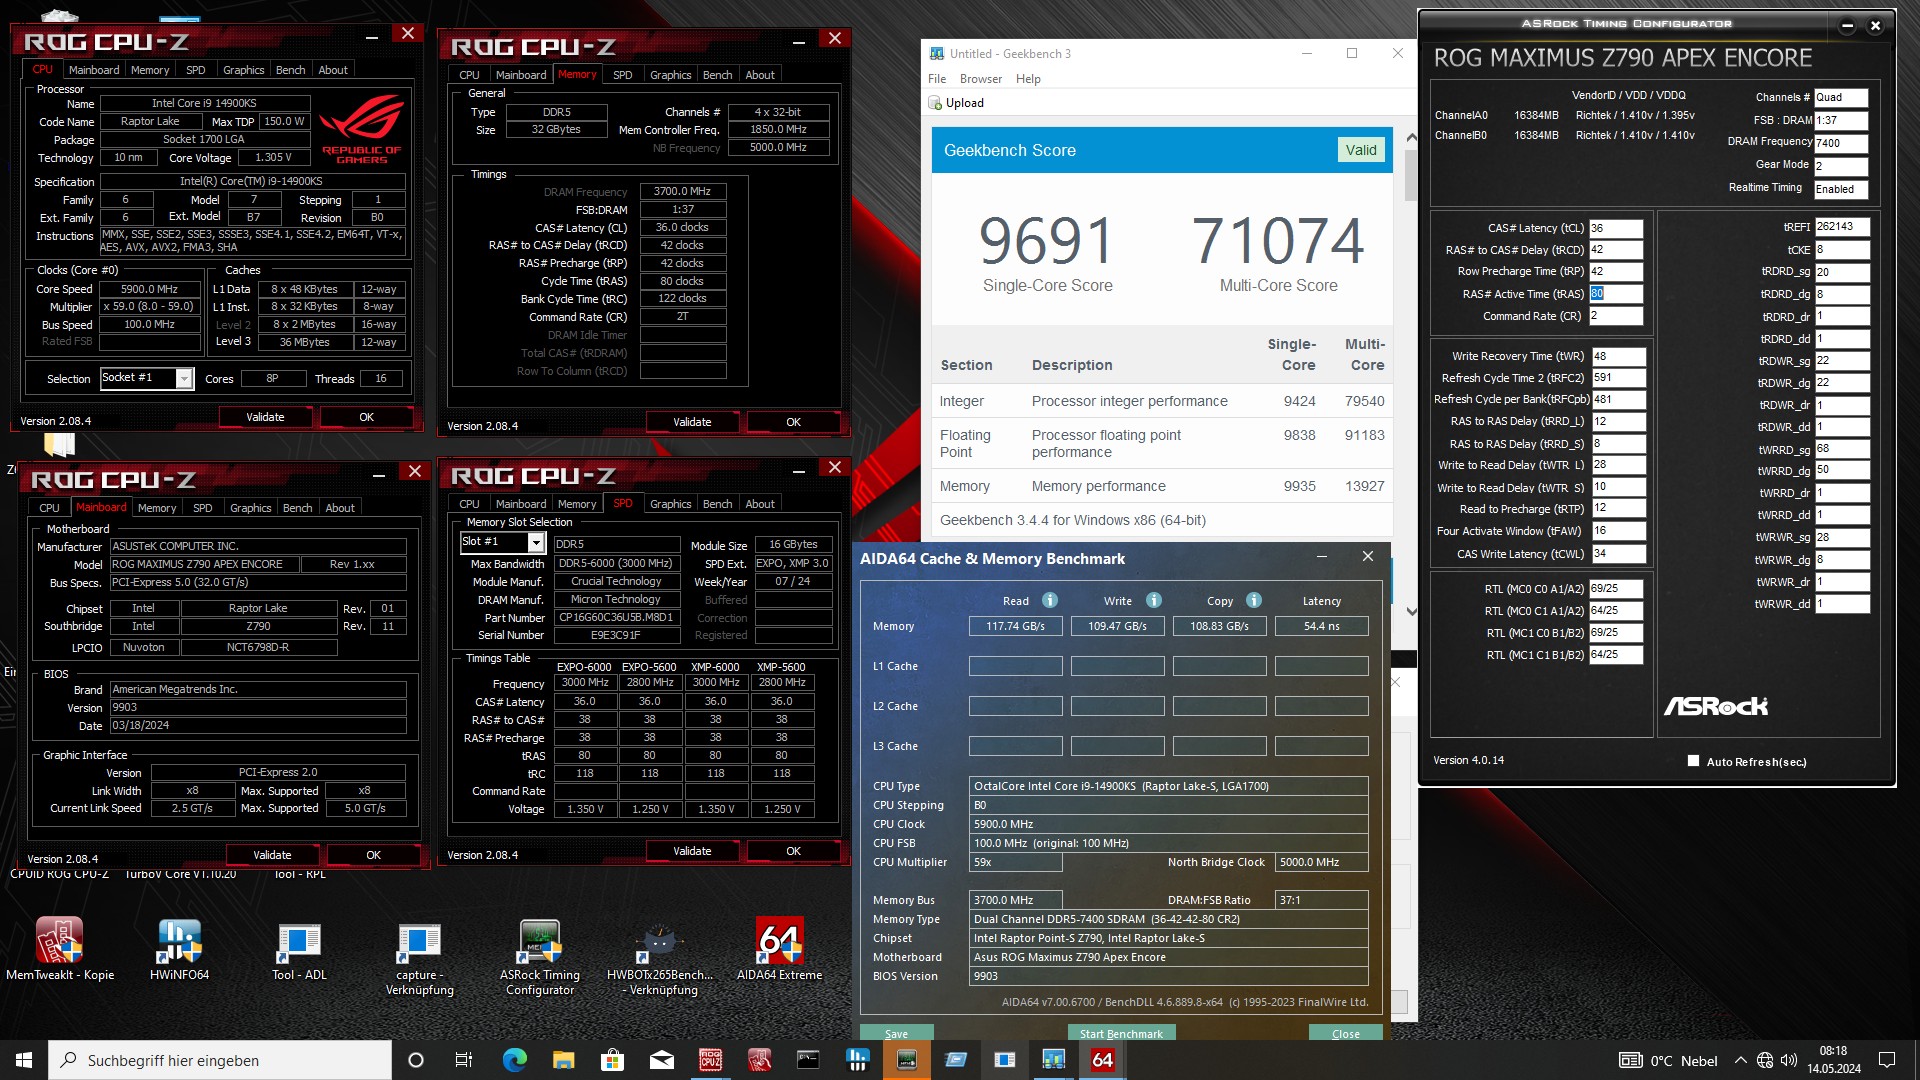Open the HWBOTx265Bench shortcut on the desktop
The image size is (1920, 1080).
click(x=660, y=958)
